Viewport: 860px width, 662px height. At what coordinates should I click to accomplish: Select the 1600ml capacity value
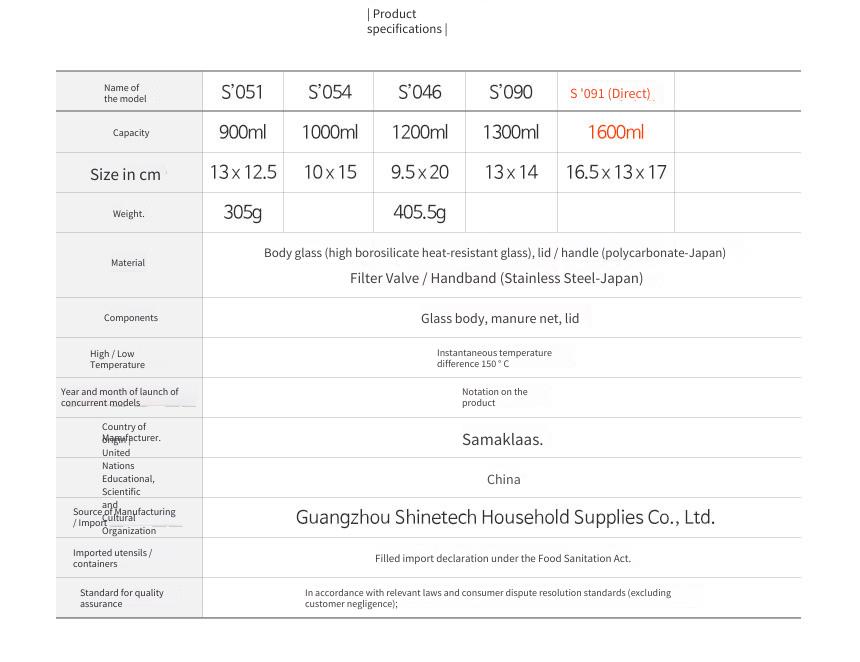click(615, 132)
